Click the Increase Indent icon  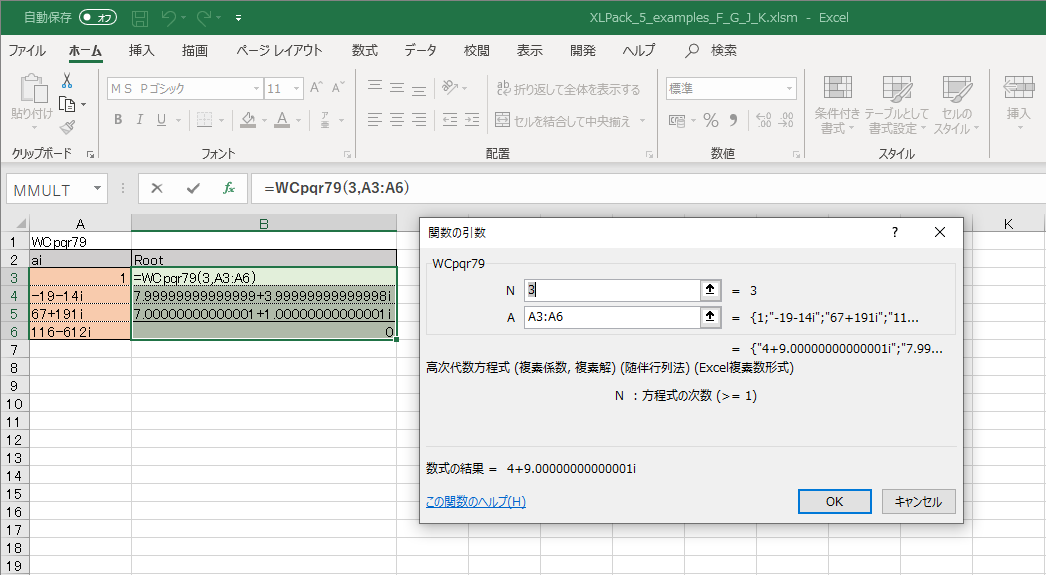tap(472, 120)
